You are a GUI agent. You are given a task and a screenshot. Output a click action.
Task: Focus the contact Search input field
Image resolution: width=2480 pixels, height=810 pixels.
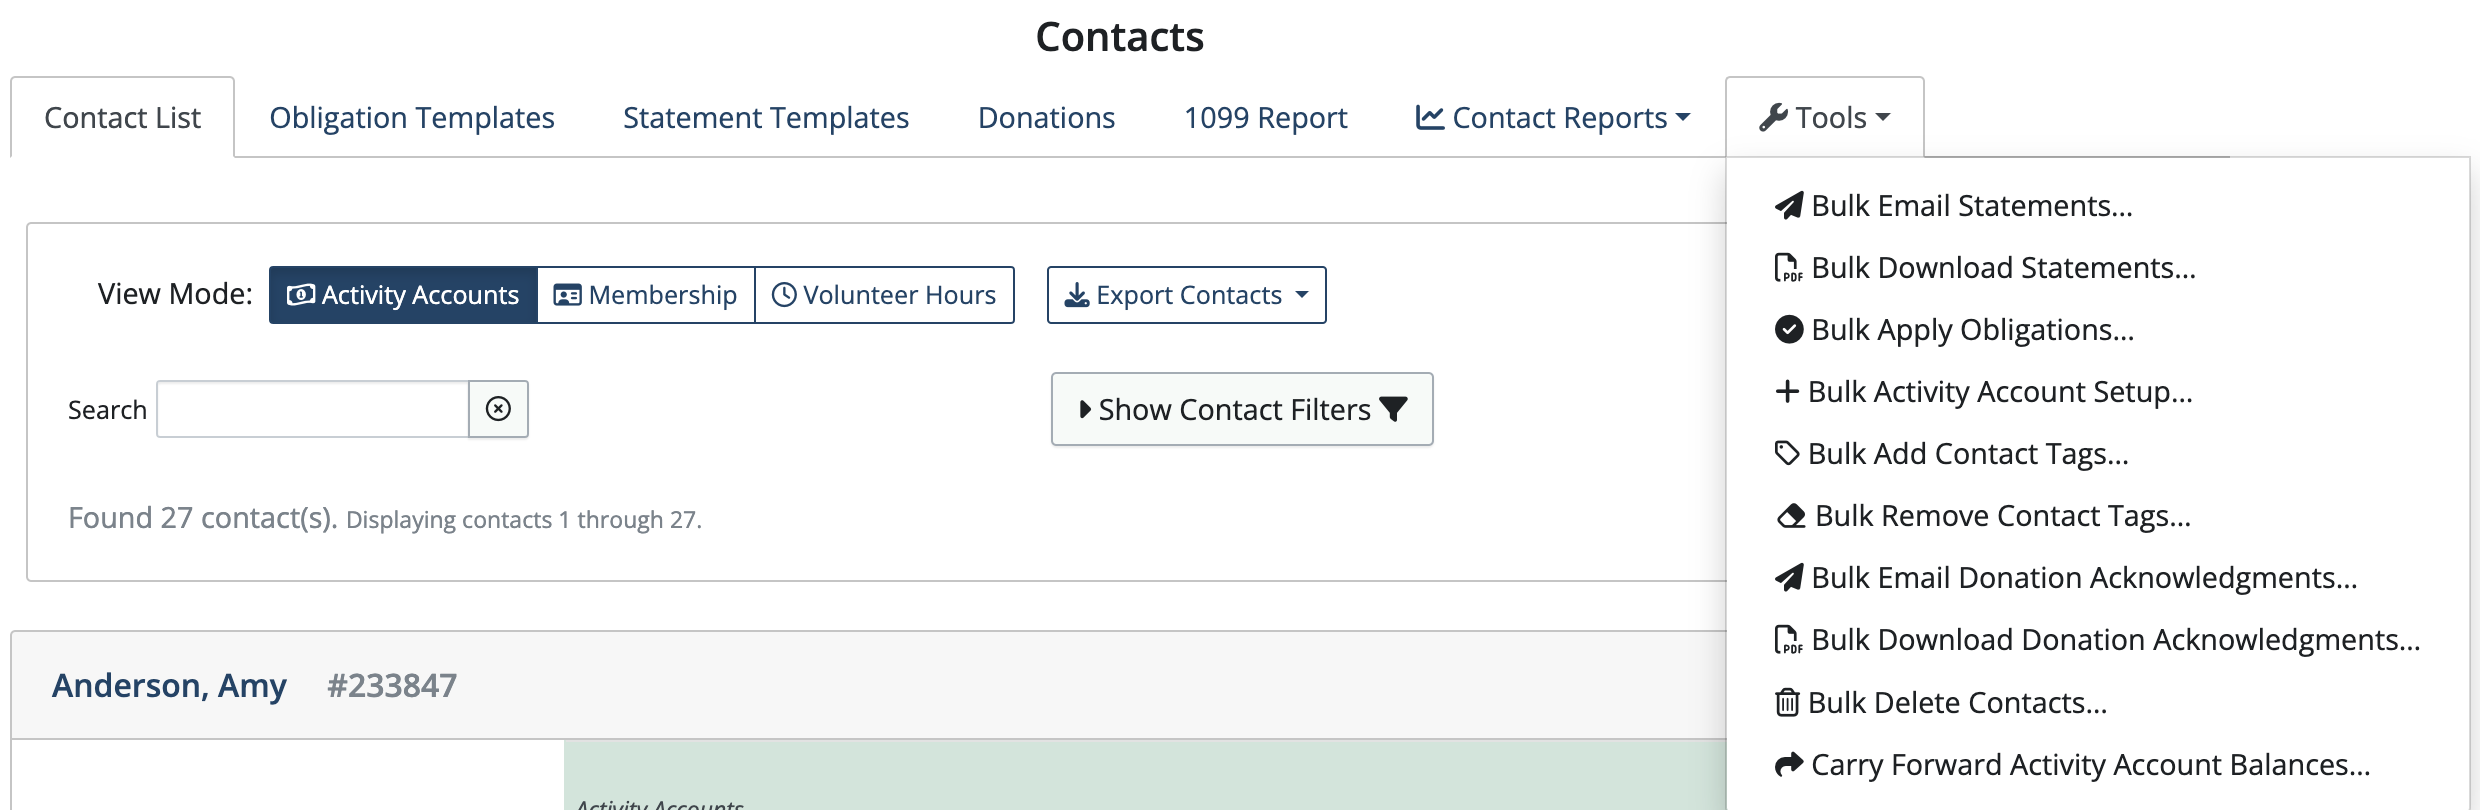click(313, 409)
